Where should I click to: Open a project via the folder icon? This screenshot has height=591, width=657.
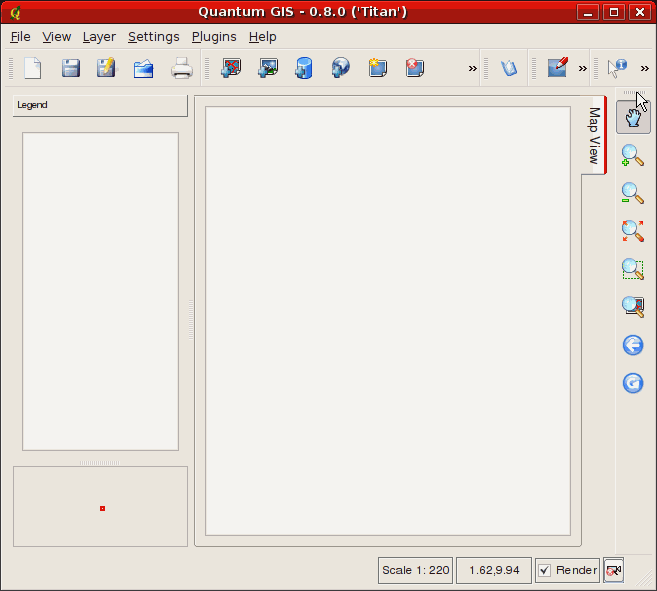click(143, 69)
